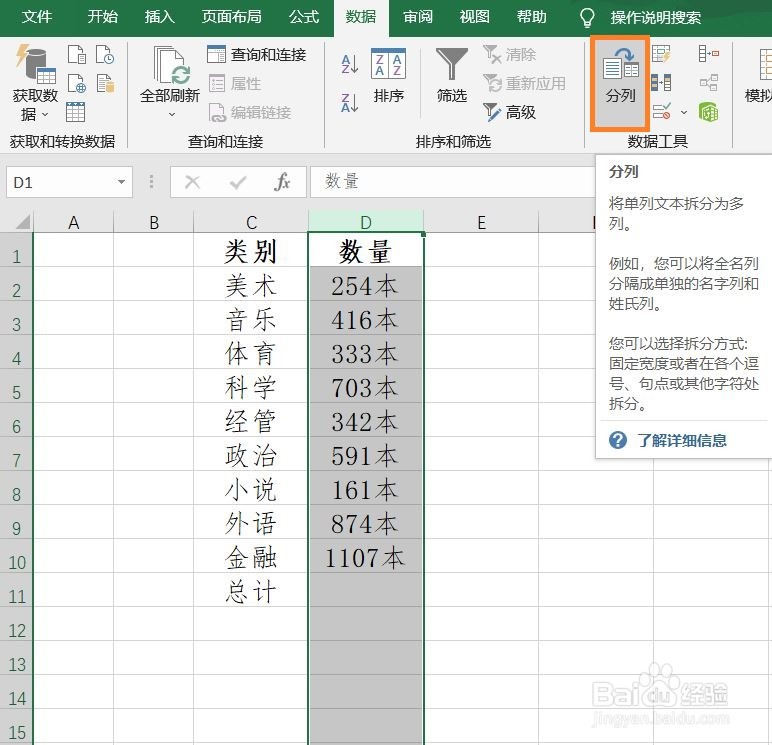The height and width of the screenshot is (745, 772).
Task: Expand the Data Validation dropdown arrow
Action: [x=684, y=112]
